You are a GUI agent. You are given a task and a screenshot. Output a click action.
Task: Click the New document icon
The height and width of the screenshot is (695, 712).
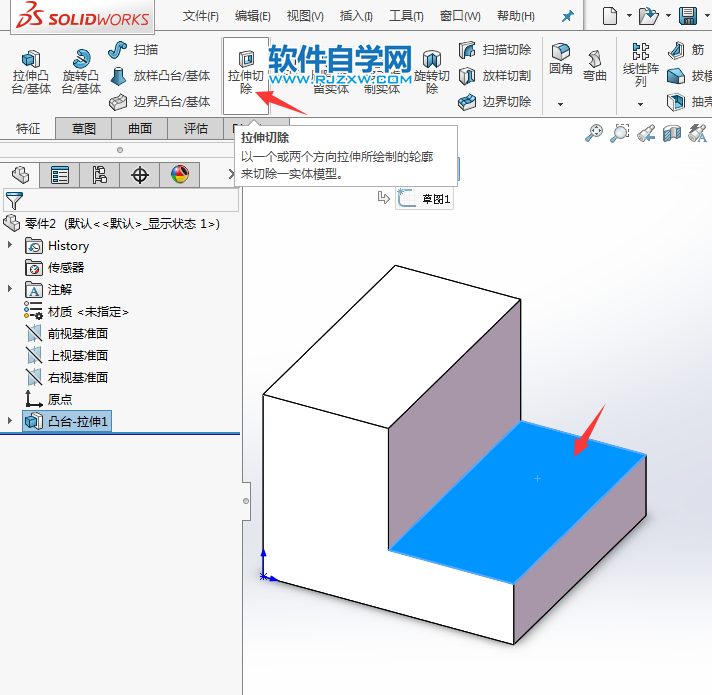[609, 16]
